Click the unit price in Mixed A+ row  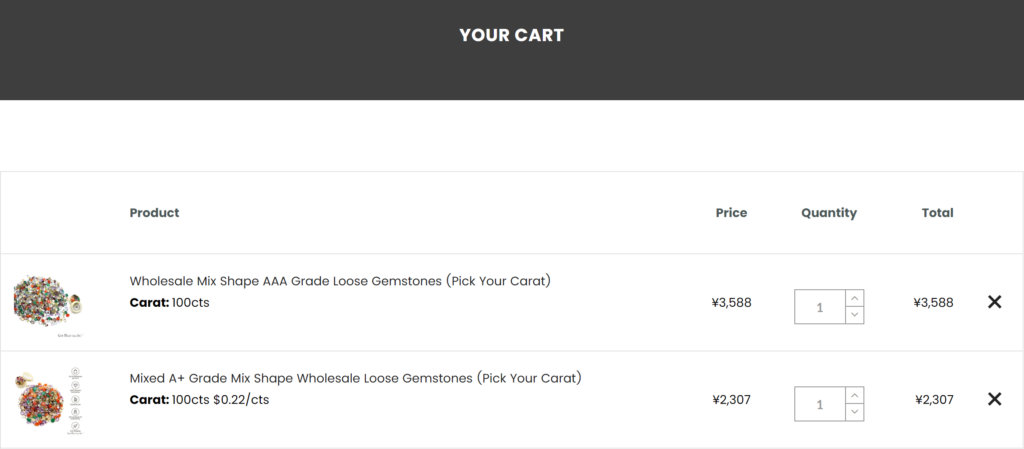731,399
